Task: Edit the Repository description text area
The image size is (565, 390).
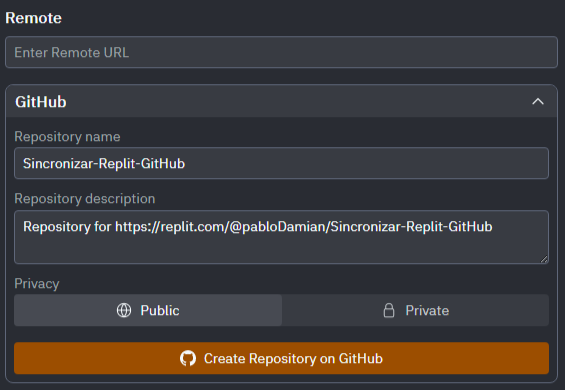Action: click(281, 237)
